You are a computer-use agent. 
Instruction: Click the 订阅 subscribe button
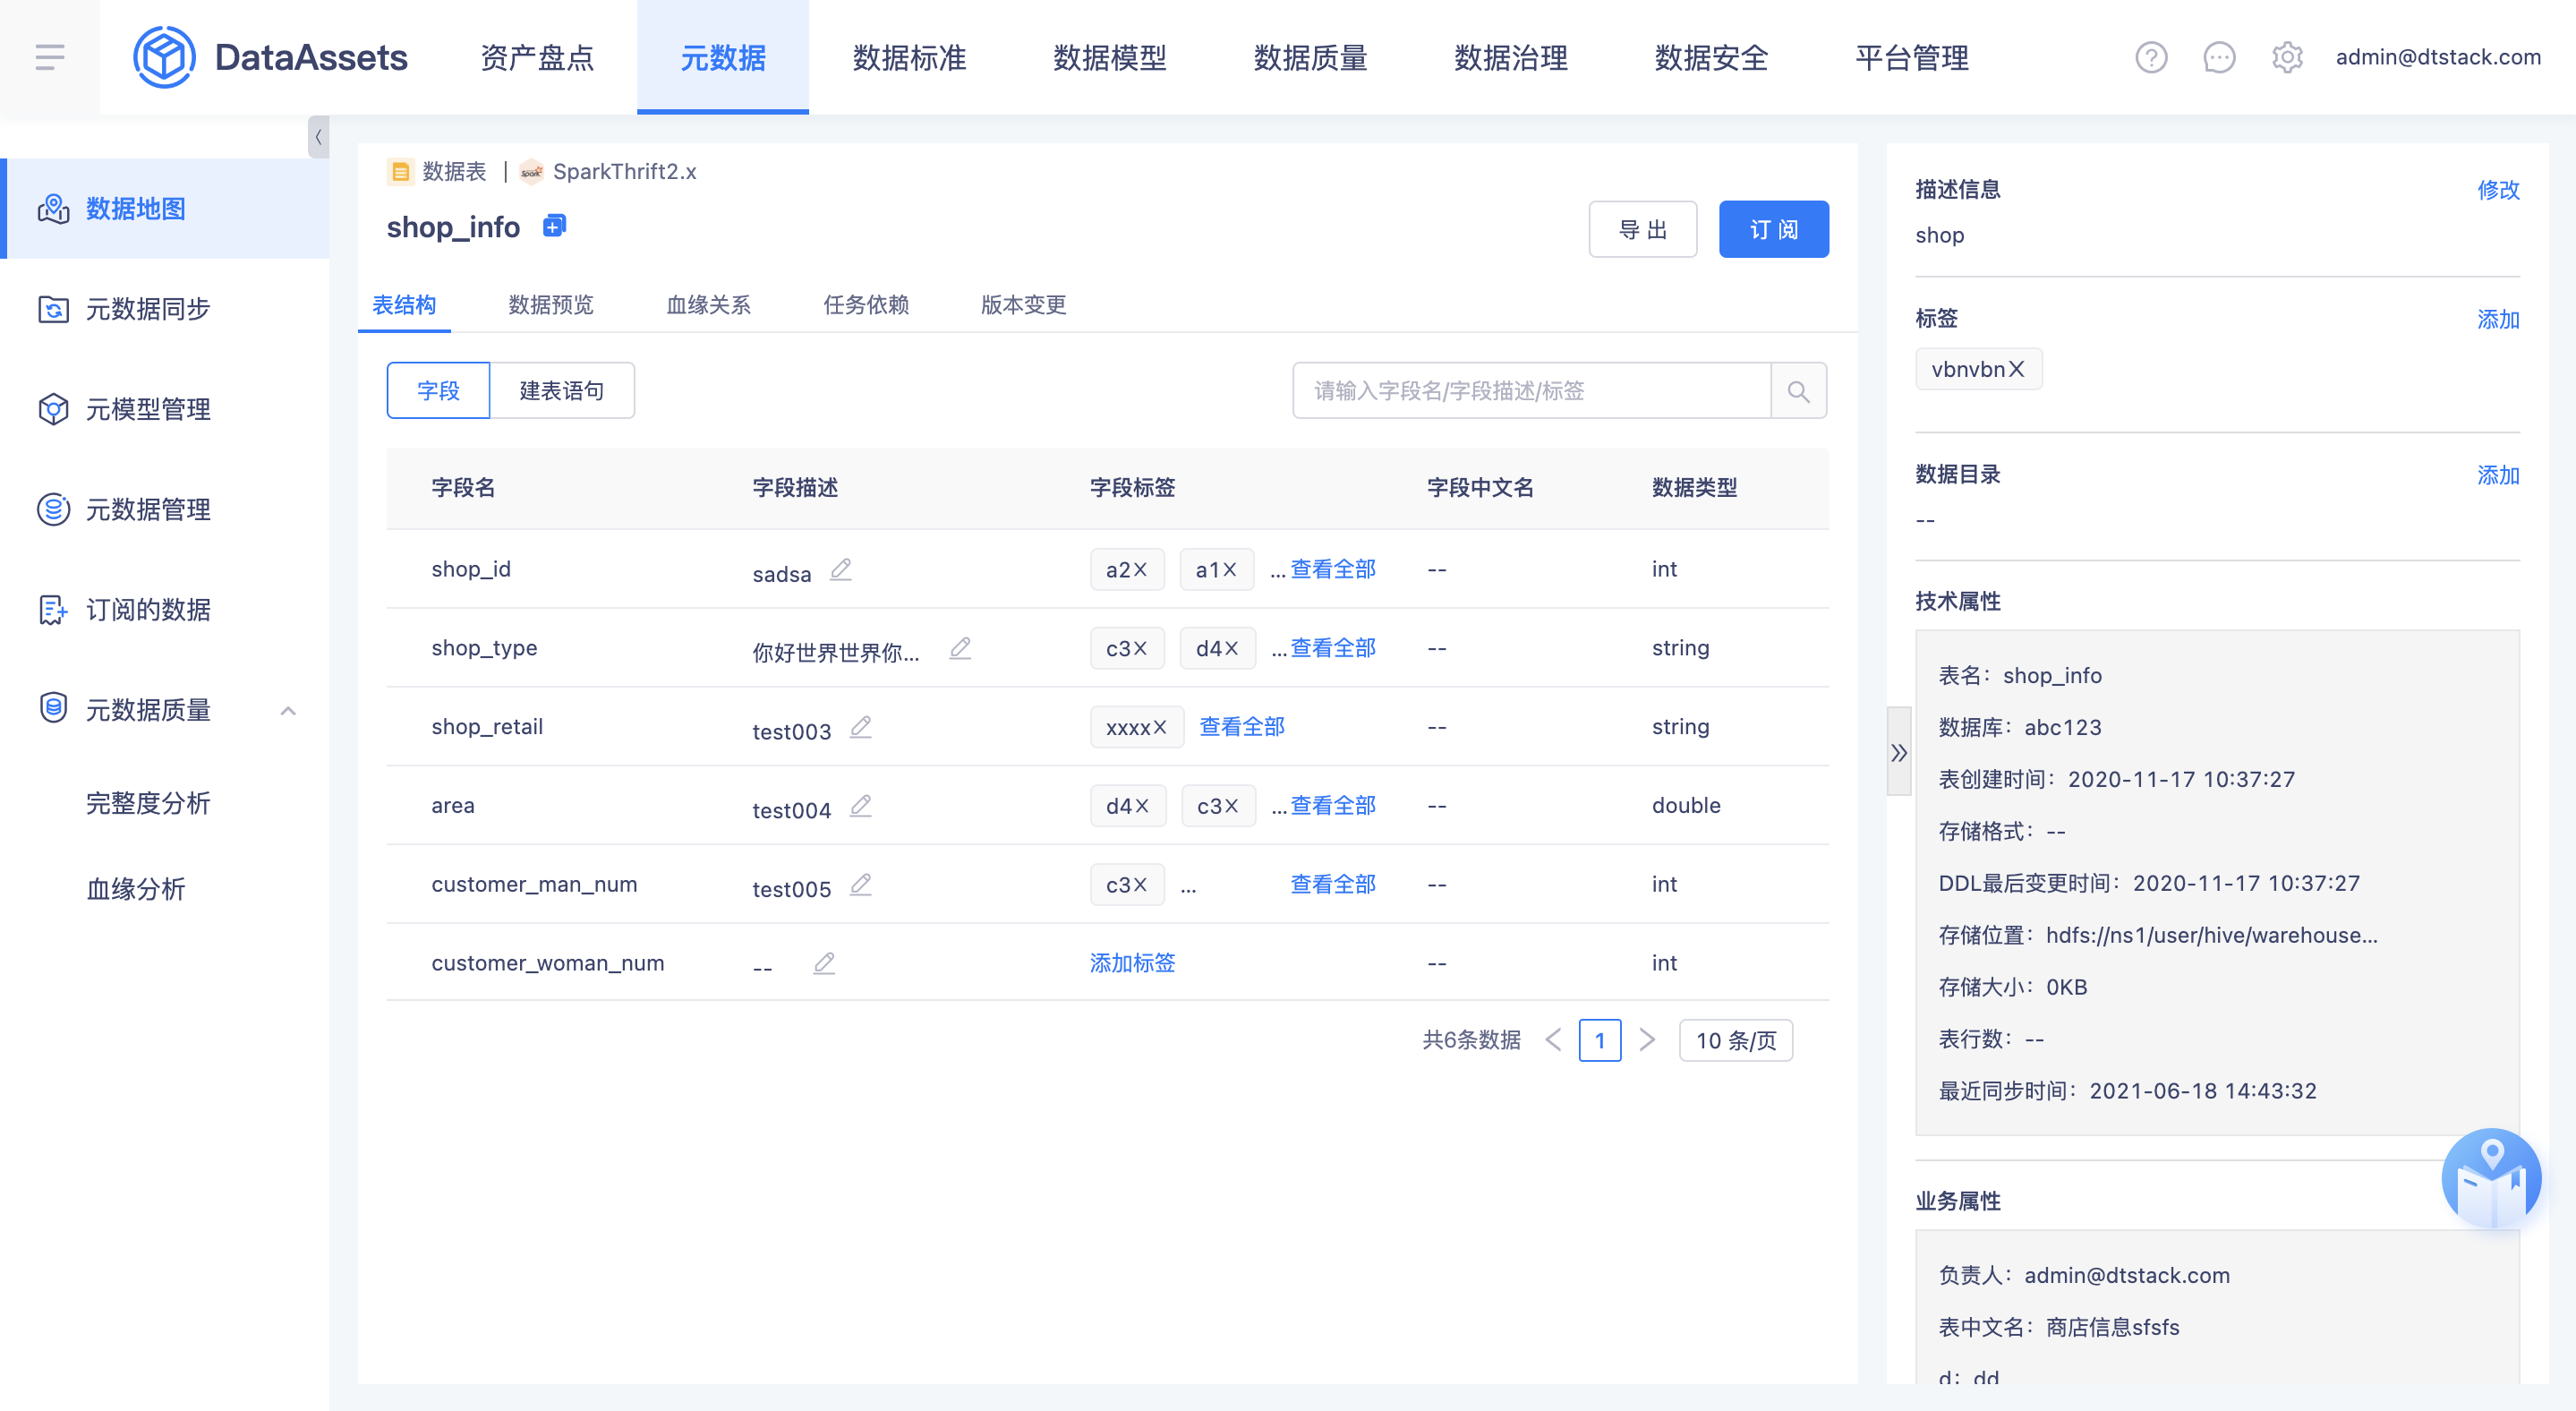[1774, 229]
